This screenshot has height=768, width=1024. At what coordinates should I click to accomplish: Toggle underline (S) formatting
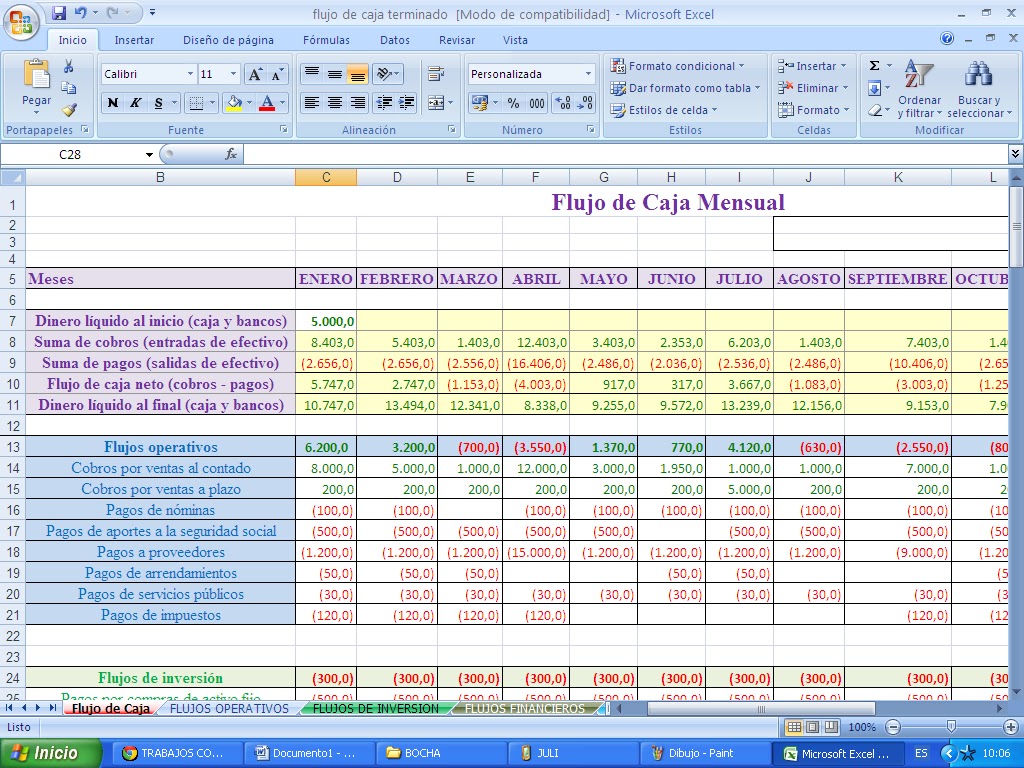click(159, 103)
